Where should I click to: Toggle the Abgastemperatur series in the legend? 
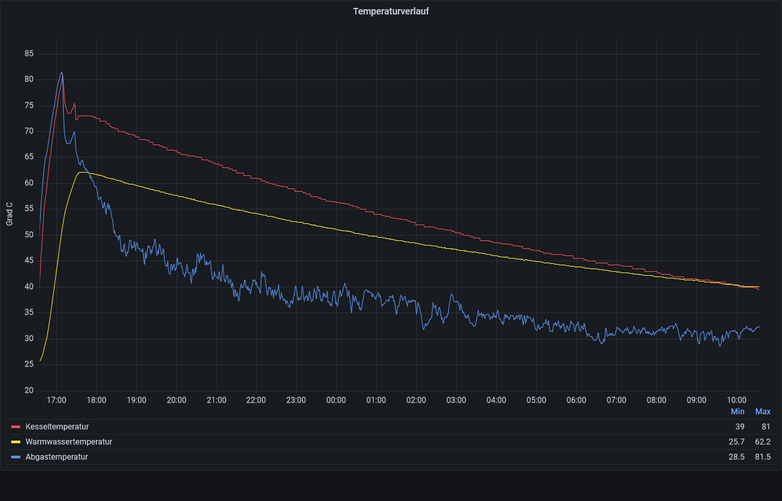pos(56,457)
